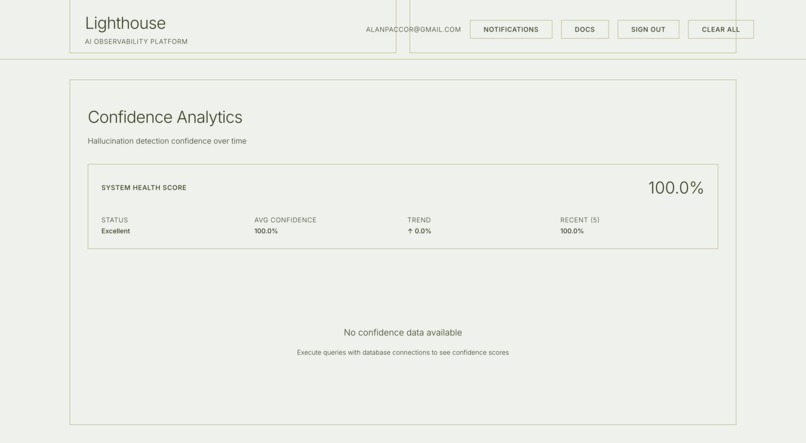The height and width of the screenshot is (443, 806).
Task: Open the Docs button
Action: point(584,29)
